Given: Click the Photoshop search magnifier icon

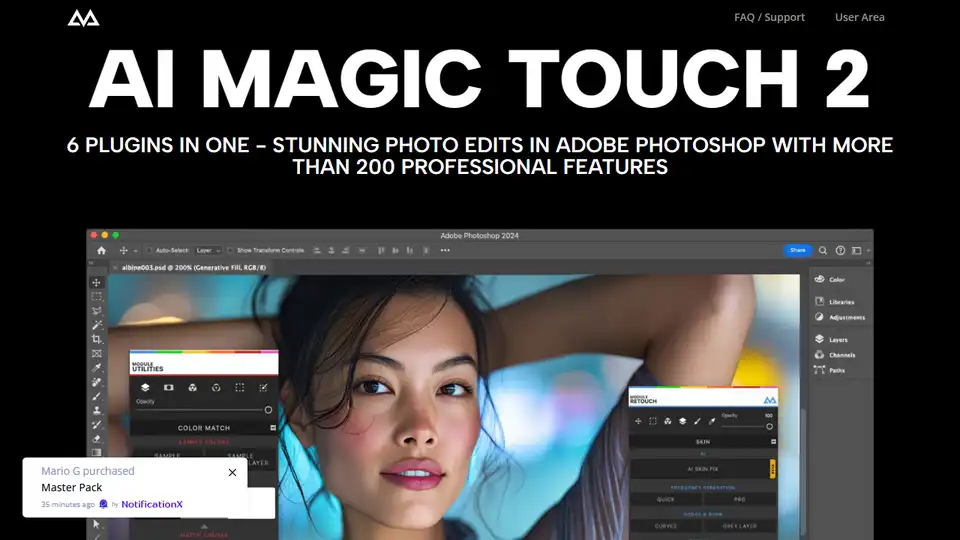Looking at the screenshot, I should coord(823,250).
